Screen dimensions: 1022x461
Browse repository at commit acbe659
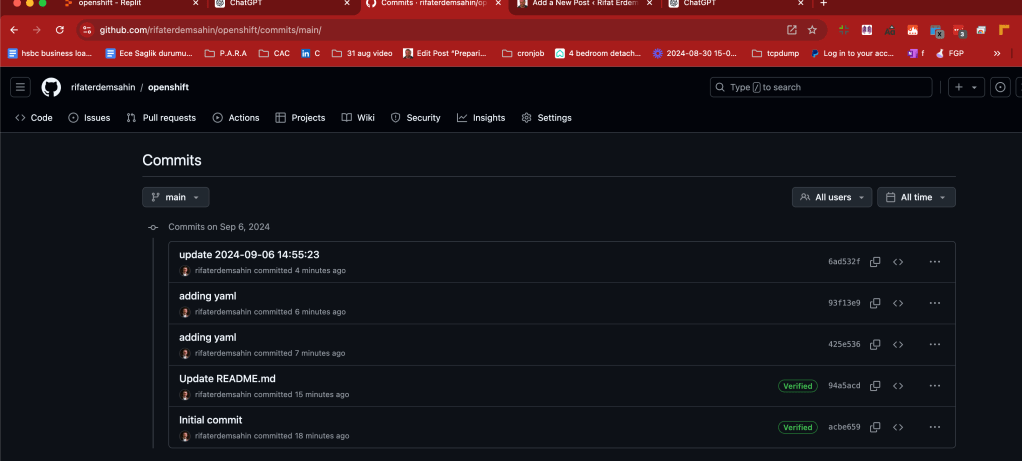point(898,427)
